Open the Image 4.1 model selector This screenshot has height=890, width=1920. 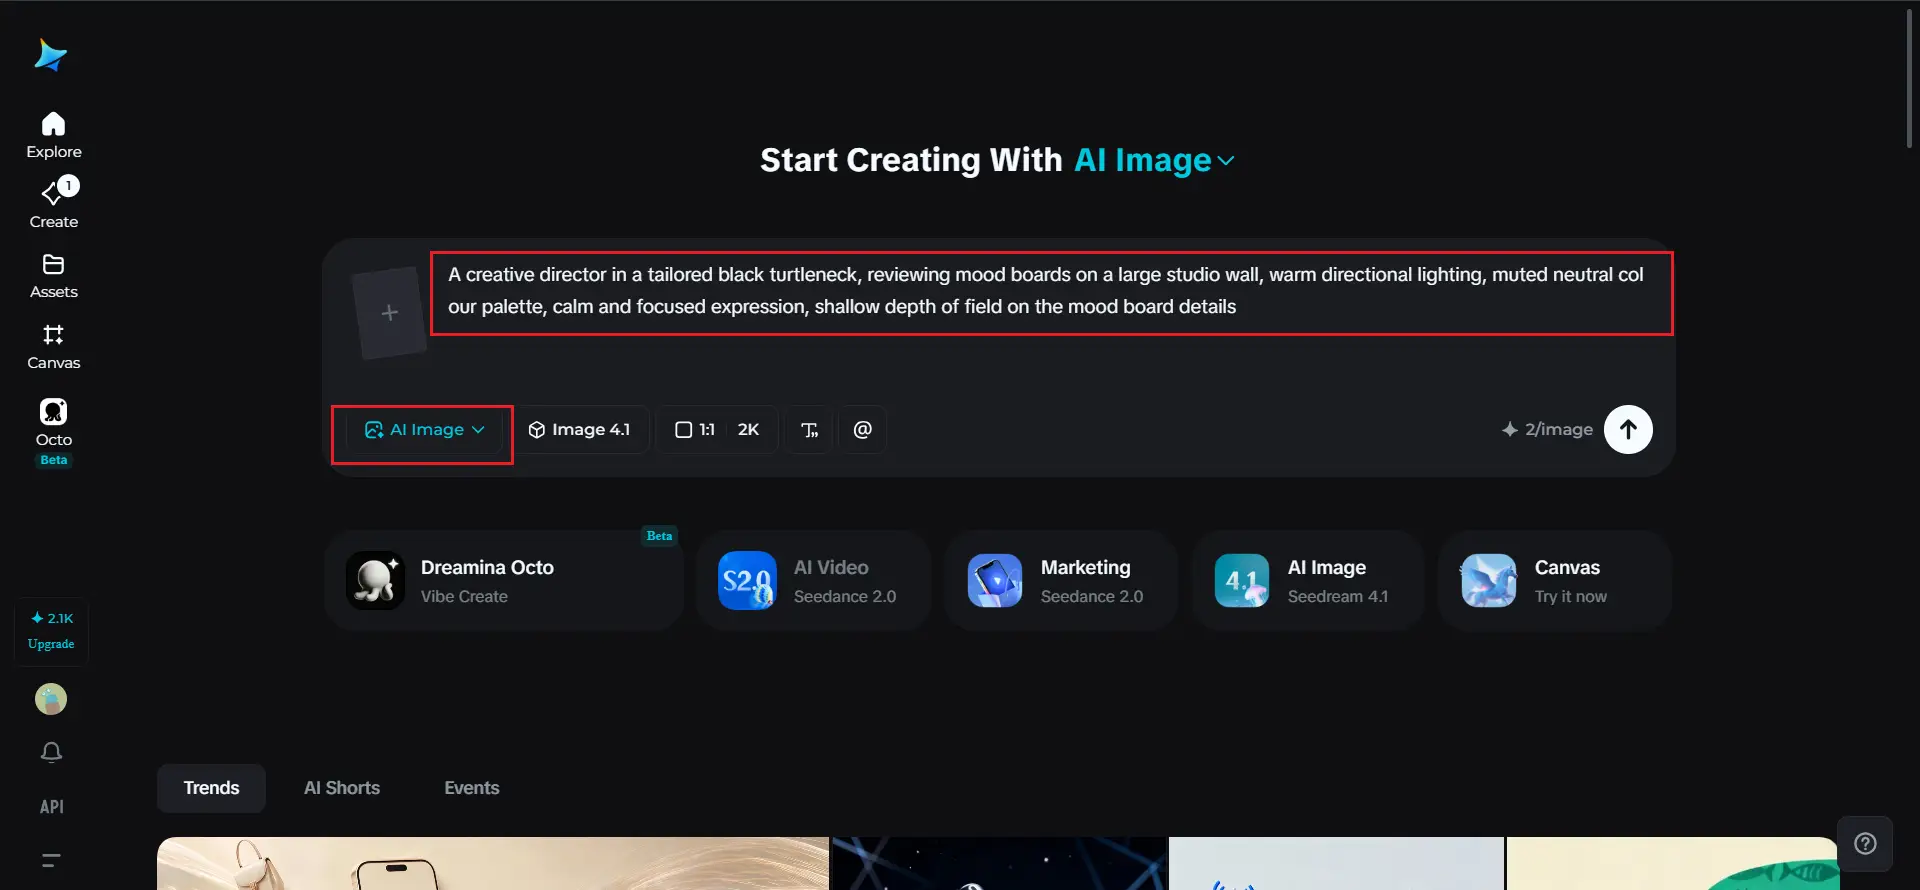tap(580, 429)
